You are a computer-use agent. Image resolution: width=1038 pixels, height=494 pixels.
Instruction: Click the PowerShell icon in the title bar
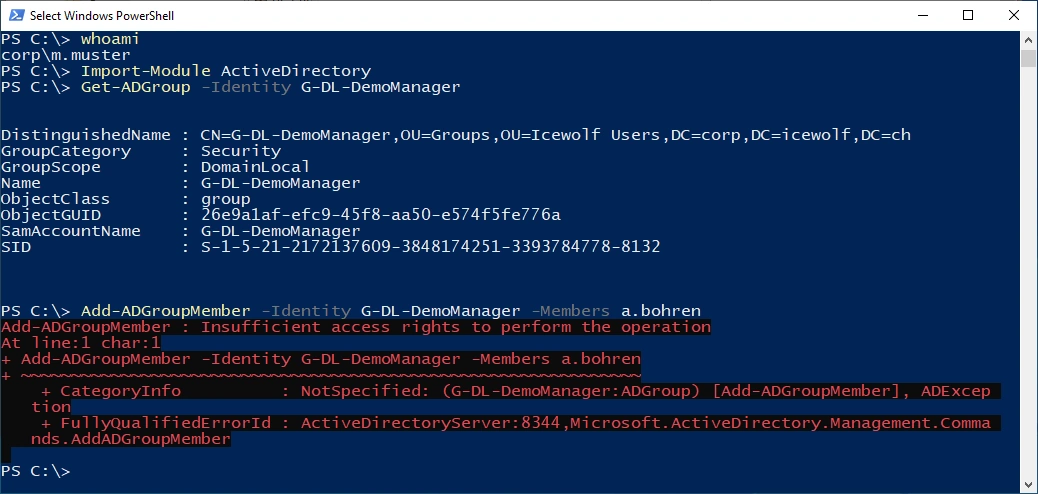coord(14,15)
